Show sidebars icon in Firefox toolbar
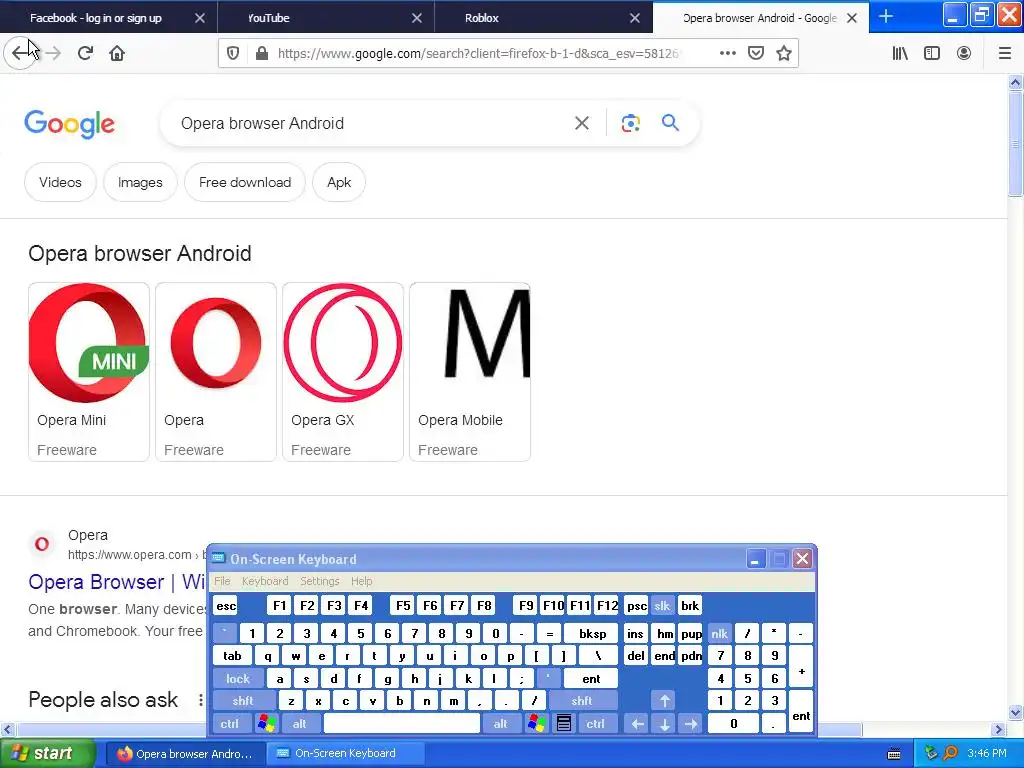 pos(932,53)
